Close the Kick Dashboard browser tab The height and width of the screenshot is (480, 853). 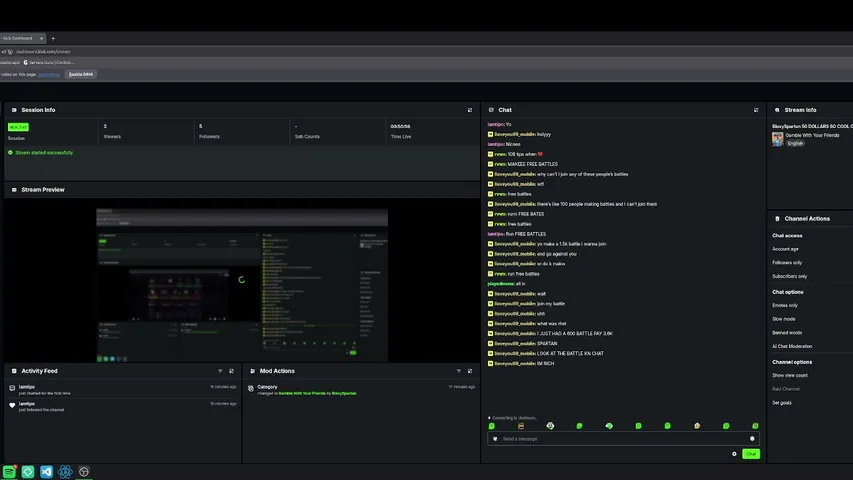[x=41, y=39]
